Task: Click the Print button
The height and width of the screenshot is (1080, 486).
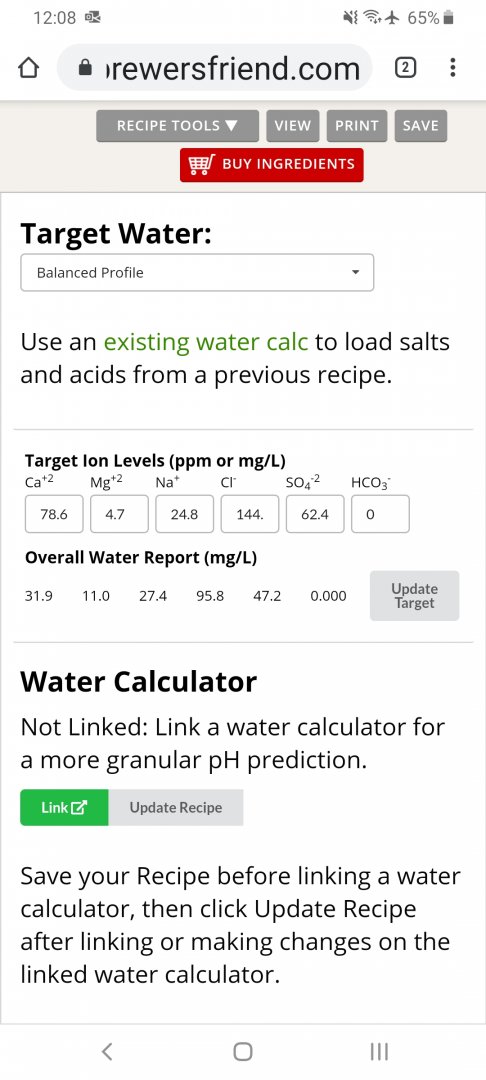Action: [357, 126]
